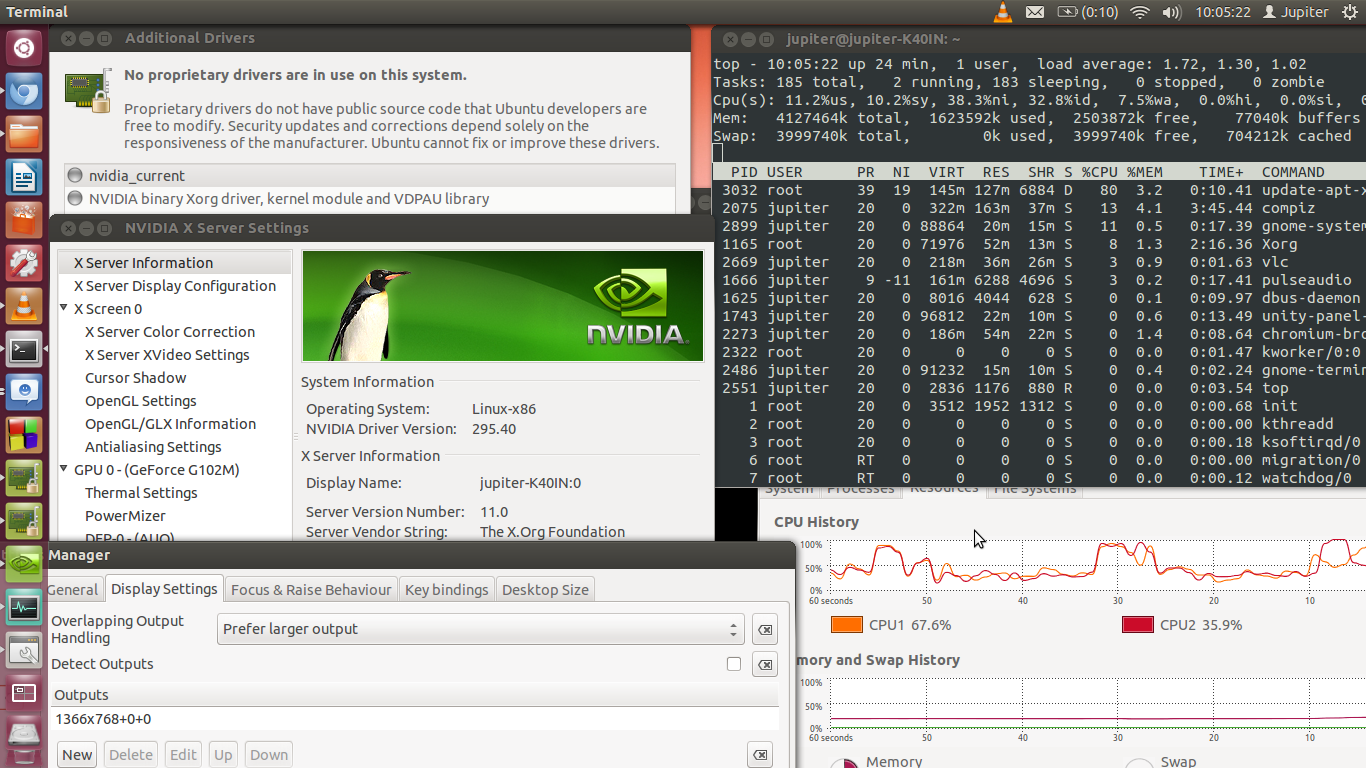Screen dimensions: 1366x768
Task: Click the jupiter-K40IN:0 display name value
Action: point(530,483)
